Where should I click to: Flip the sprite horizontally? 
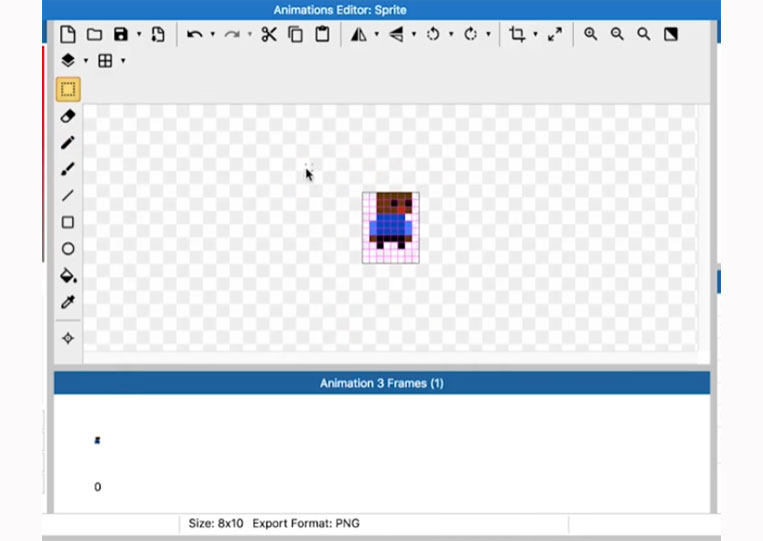tap(359, 35)
